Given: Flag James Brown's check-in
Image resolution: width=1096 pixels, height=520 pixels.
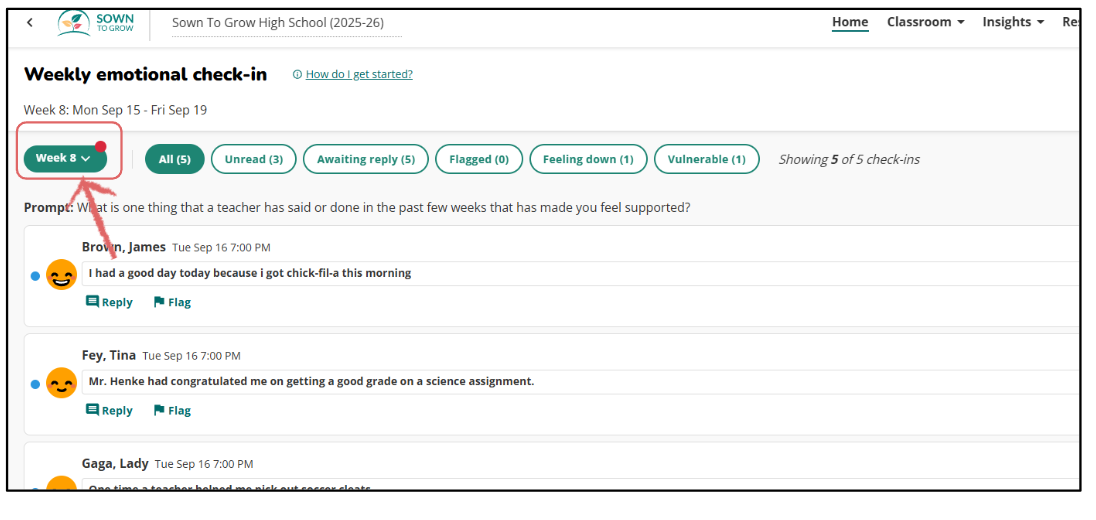Looking at the screenshot, I should 172,302.
